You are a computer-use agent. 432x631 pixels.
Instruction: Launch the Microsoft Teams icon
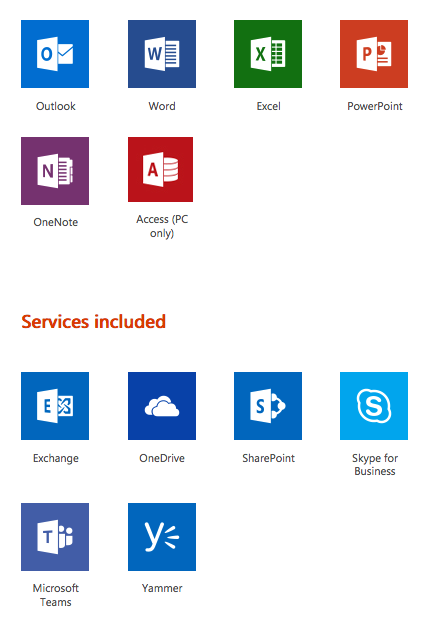coord(55,537)
